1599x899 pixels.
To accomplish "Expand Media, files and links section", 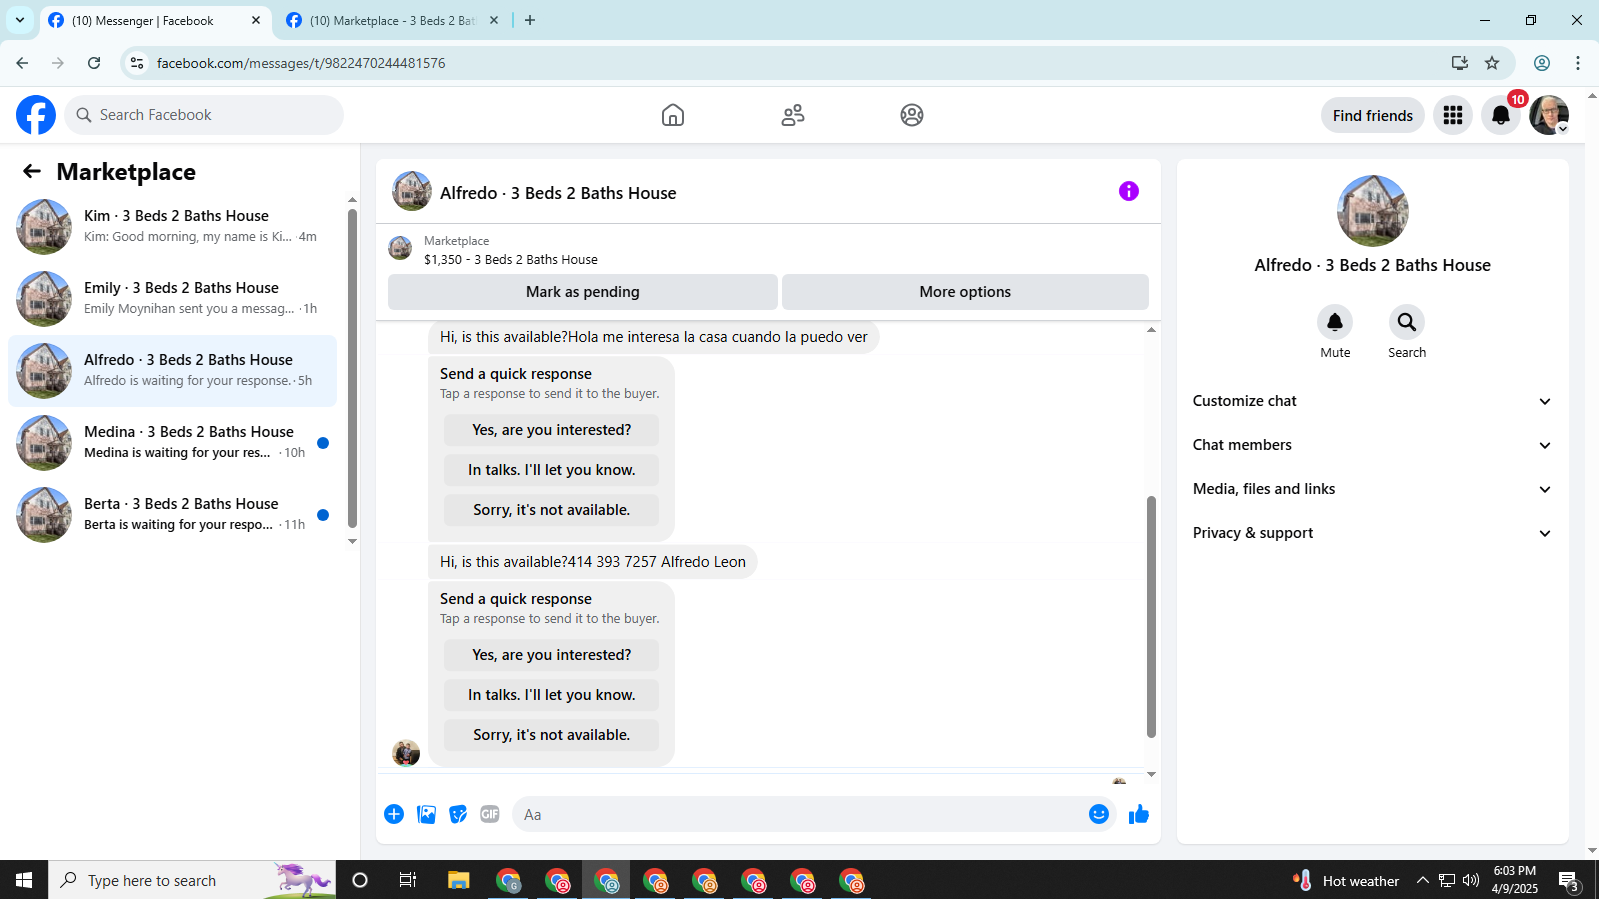I will 1372,489.
